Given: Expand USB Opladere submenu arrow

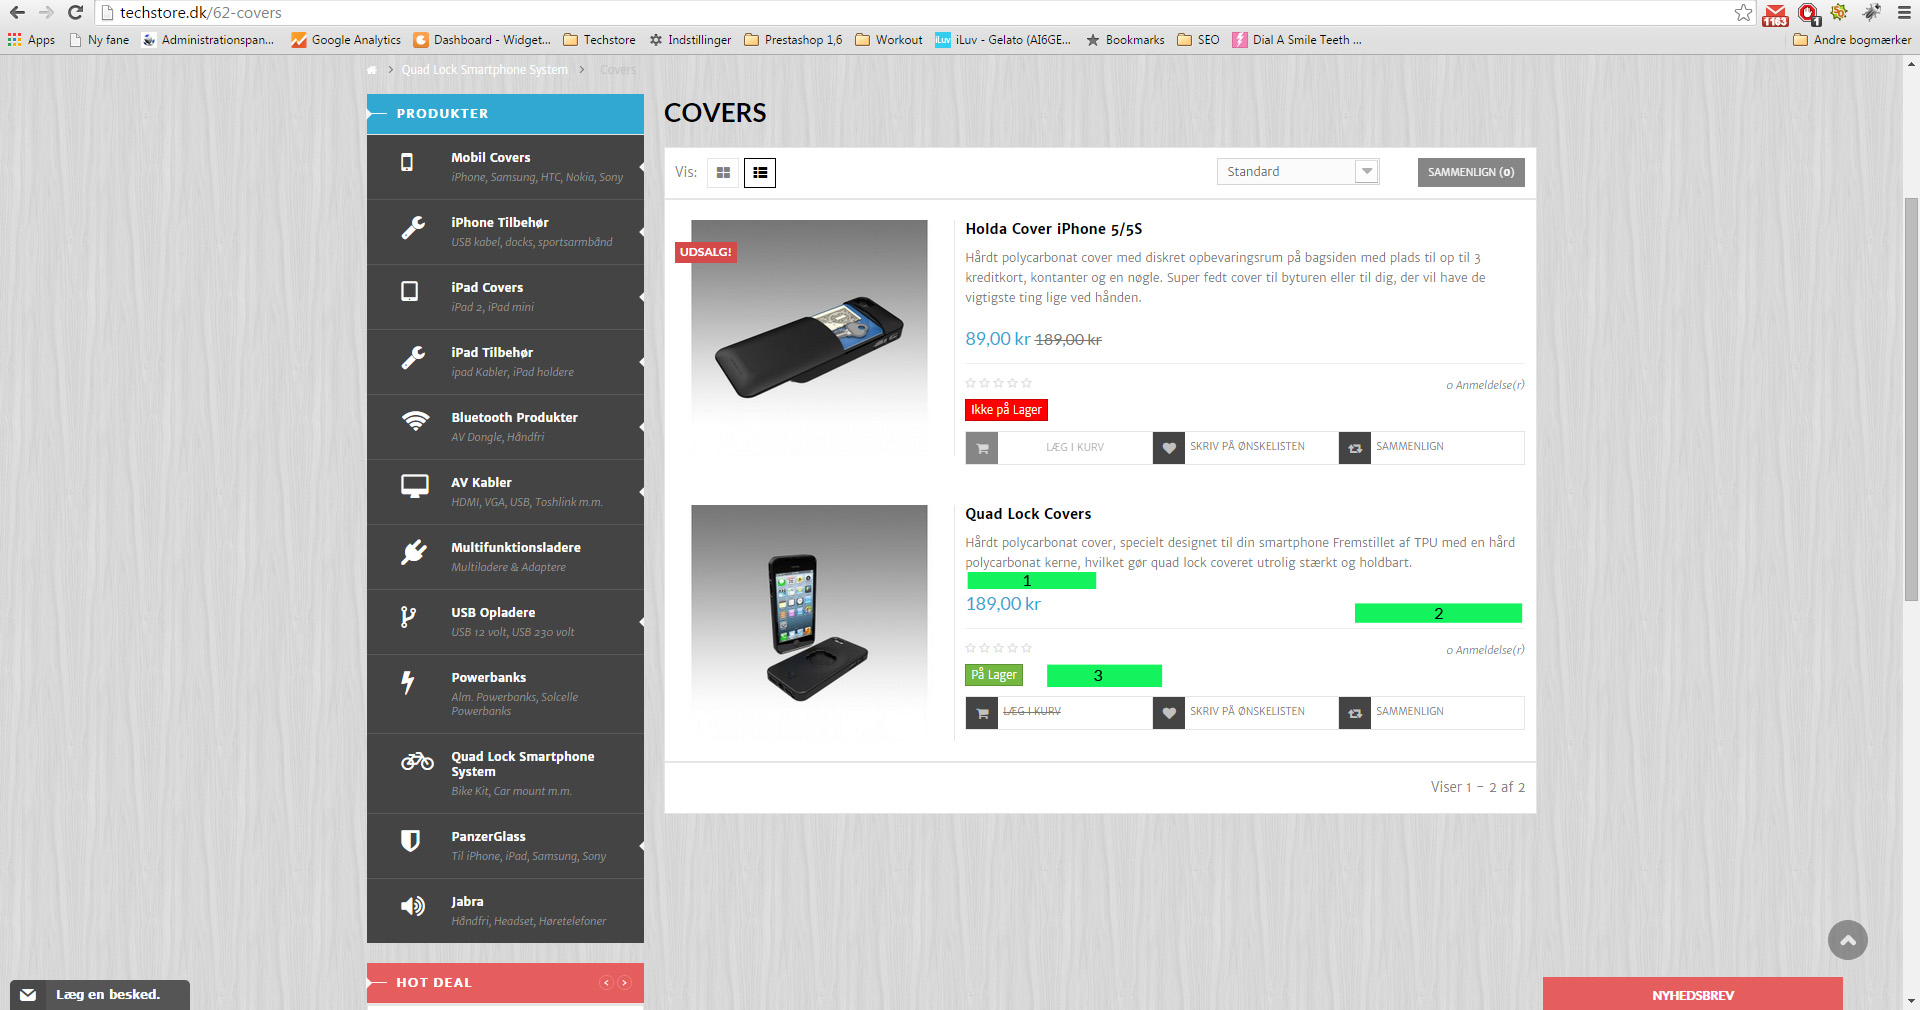Looking at the screenshot, I should click(641, 622).
